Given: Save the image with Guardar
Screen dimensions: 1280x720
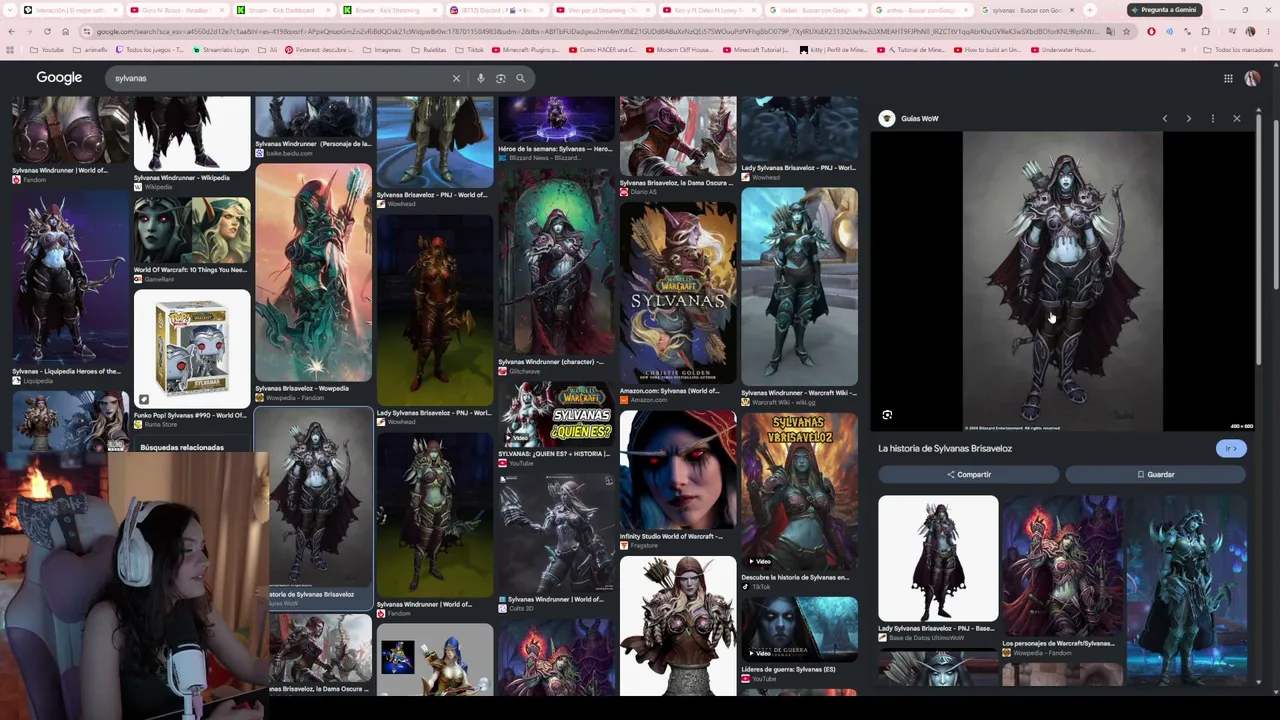Looking at the screenshot, I should click(1155, 474).
